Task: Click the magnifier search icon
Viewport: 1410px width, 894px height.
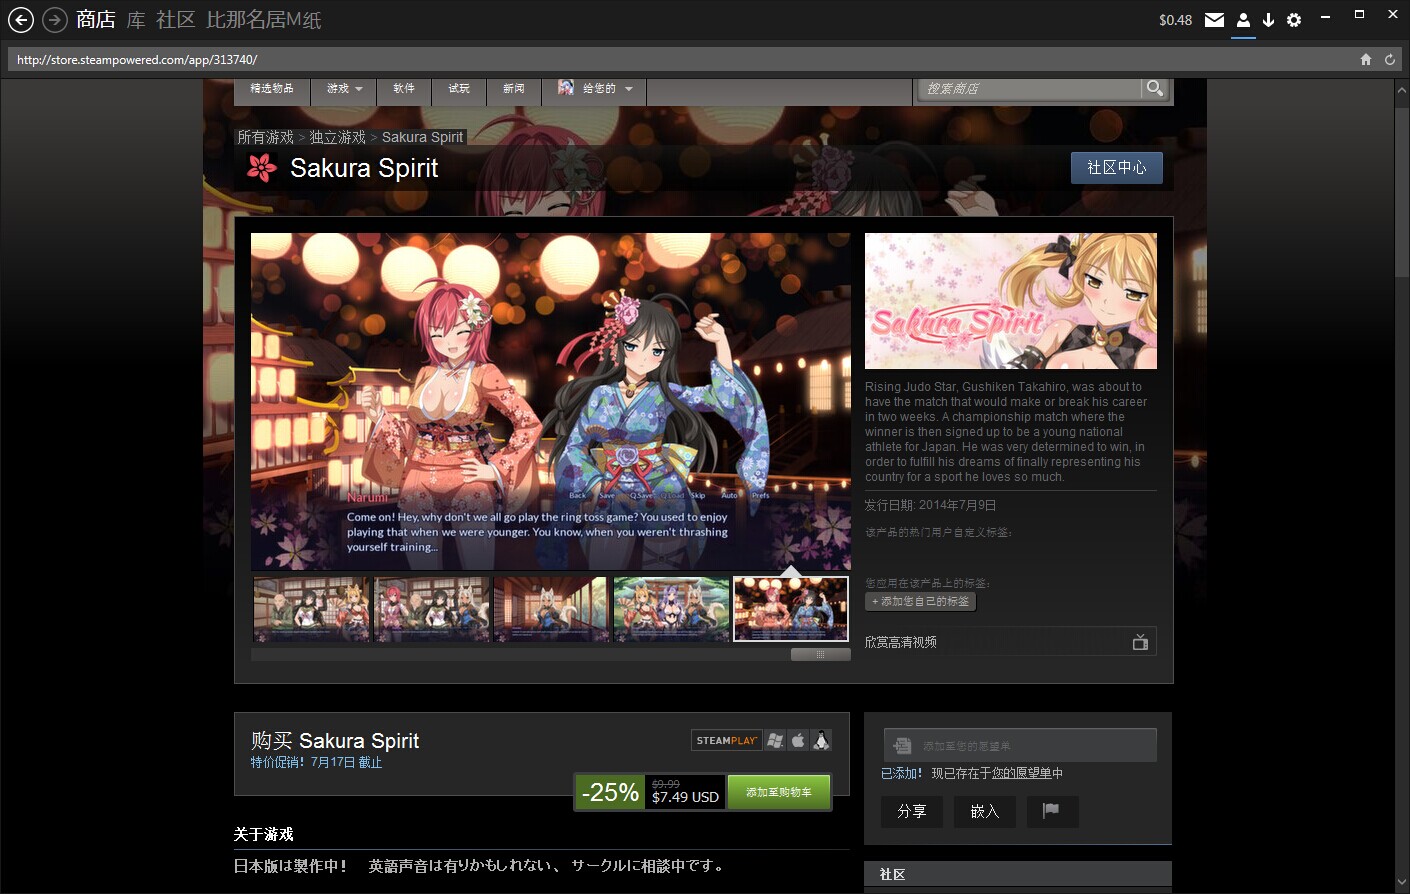Action: point(1155,88)
